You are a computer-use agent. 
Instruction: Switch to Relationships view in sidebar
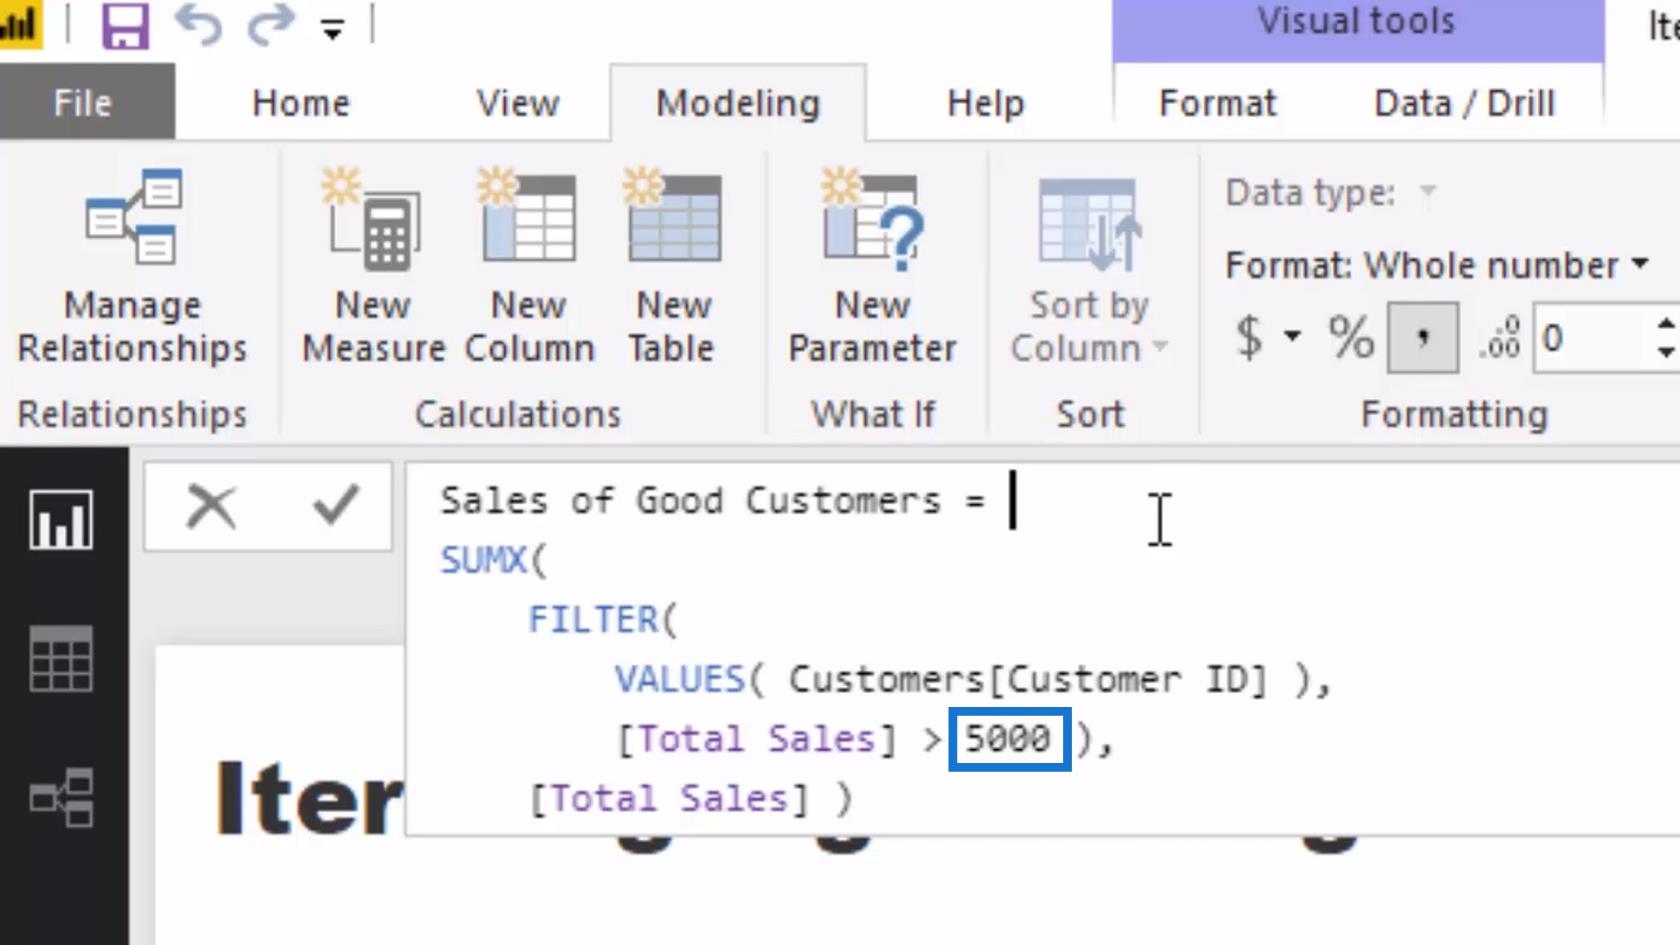(62, 797)
